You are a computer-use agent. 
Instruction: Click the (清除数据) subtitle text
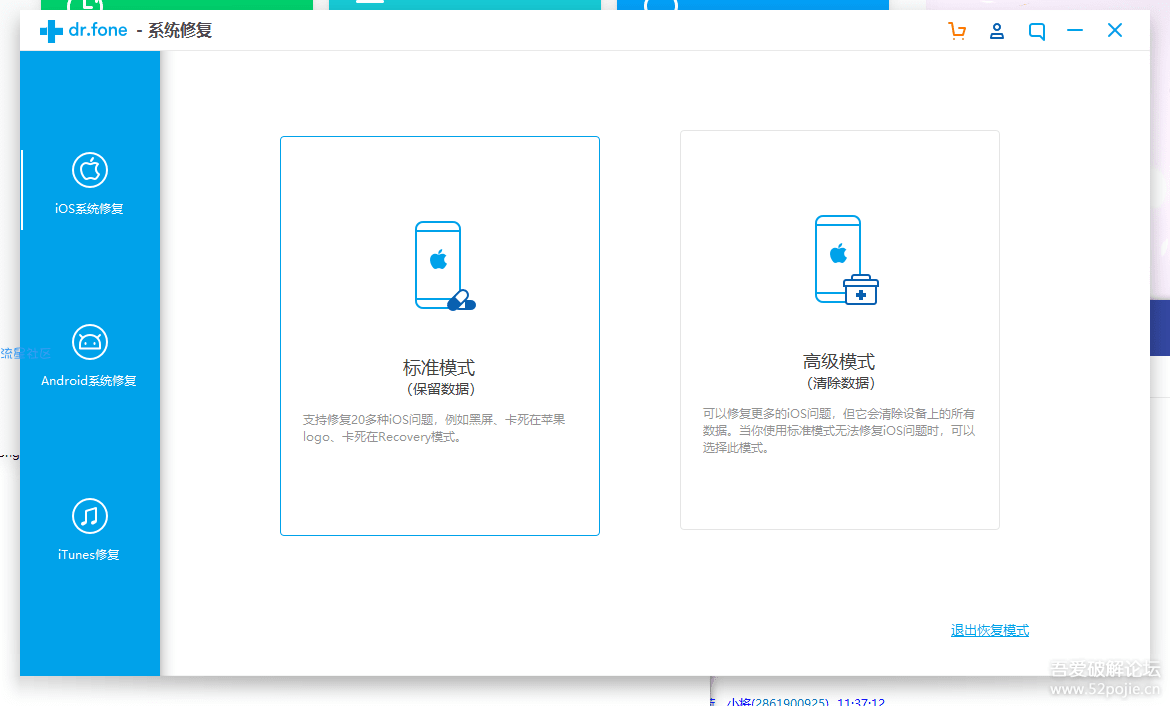coord(840,383)
